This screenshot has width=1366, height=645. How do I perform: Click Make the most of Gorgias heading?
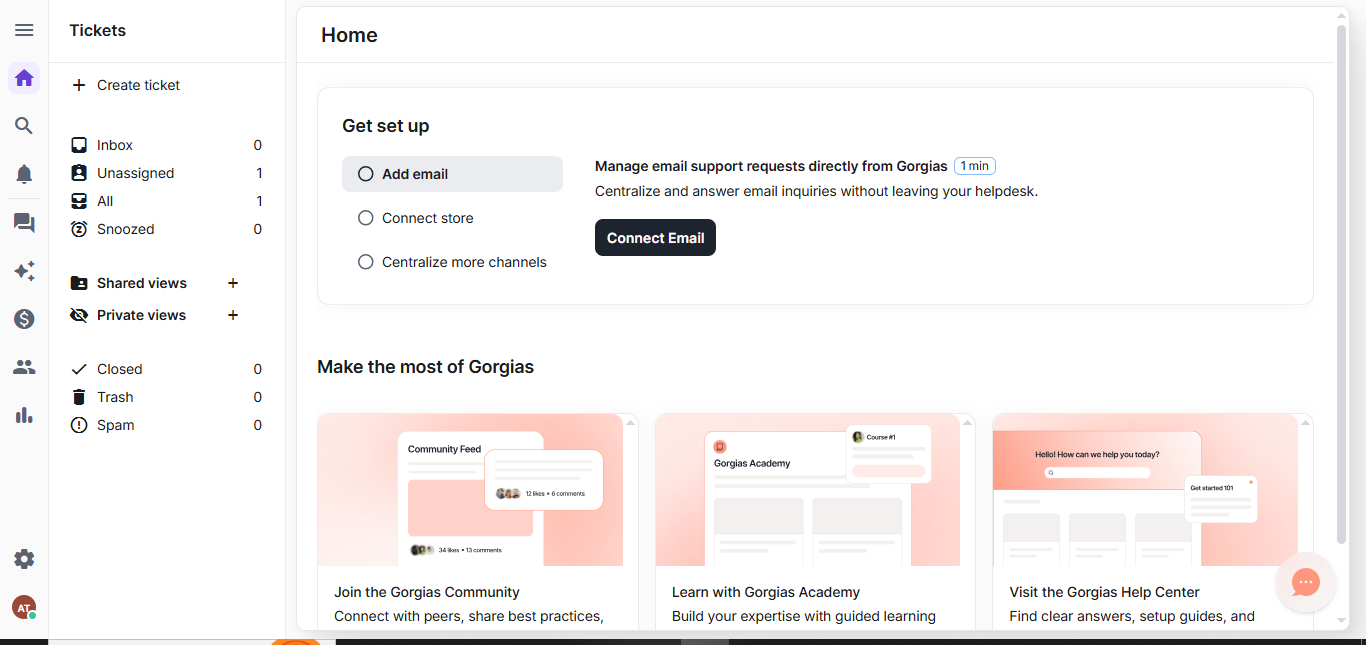tap(425, 367)
